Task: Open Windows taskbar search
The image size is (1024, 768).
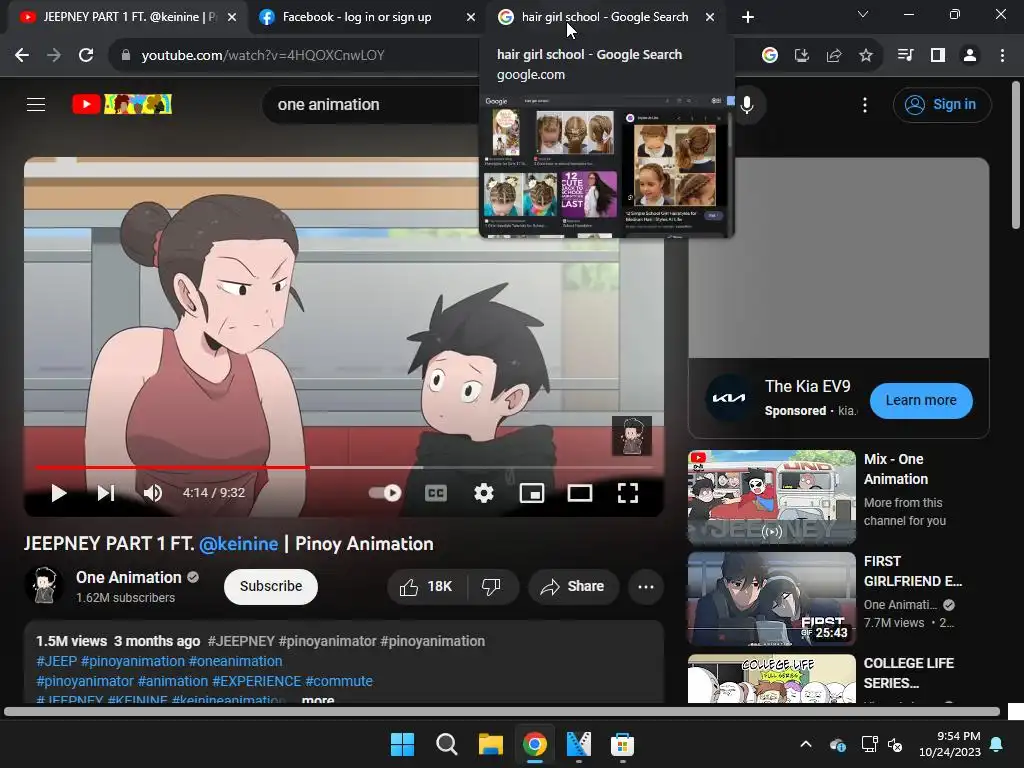Action: point(447,744)
